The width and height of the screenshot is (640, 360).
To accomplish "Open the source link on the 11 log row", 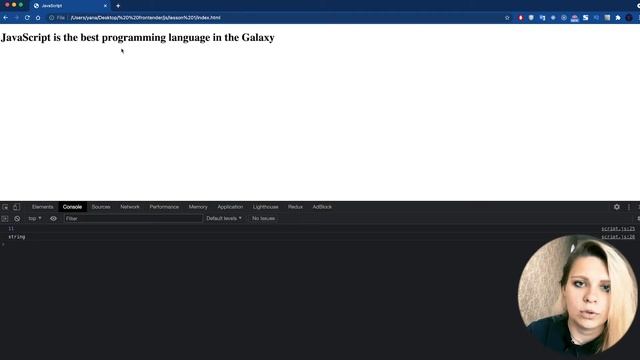I will [x=618, y=229].
